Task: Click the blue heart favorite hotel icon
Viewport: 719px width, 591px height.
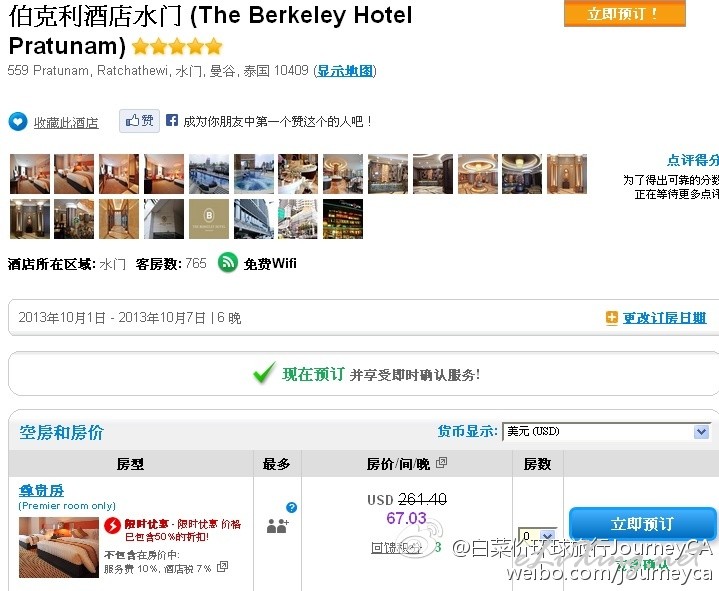Action: click(x=17, y=122)
